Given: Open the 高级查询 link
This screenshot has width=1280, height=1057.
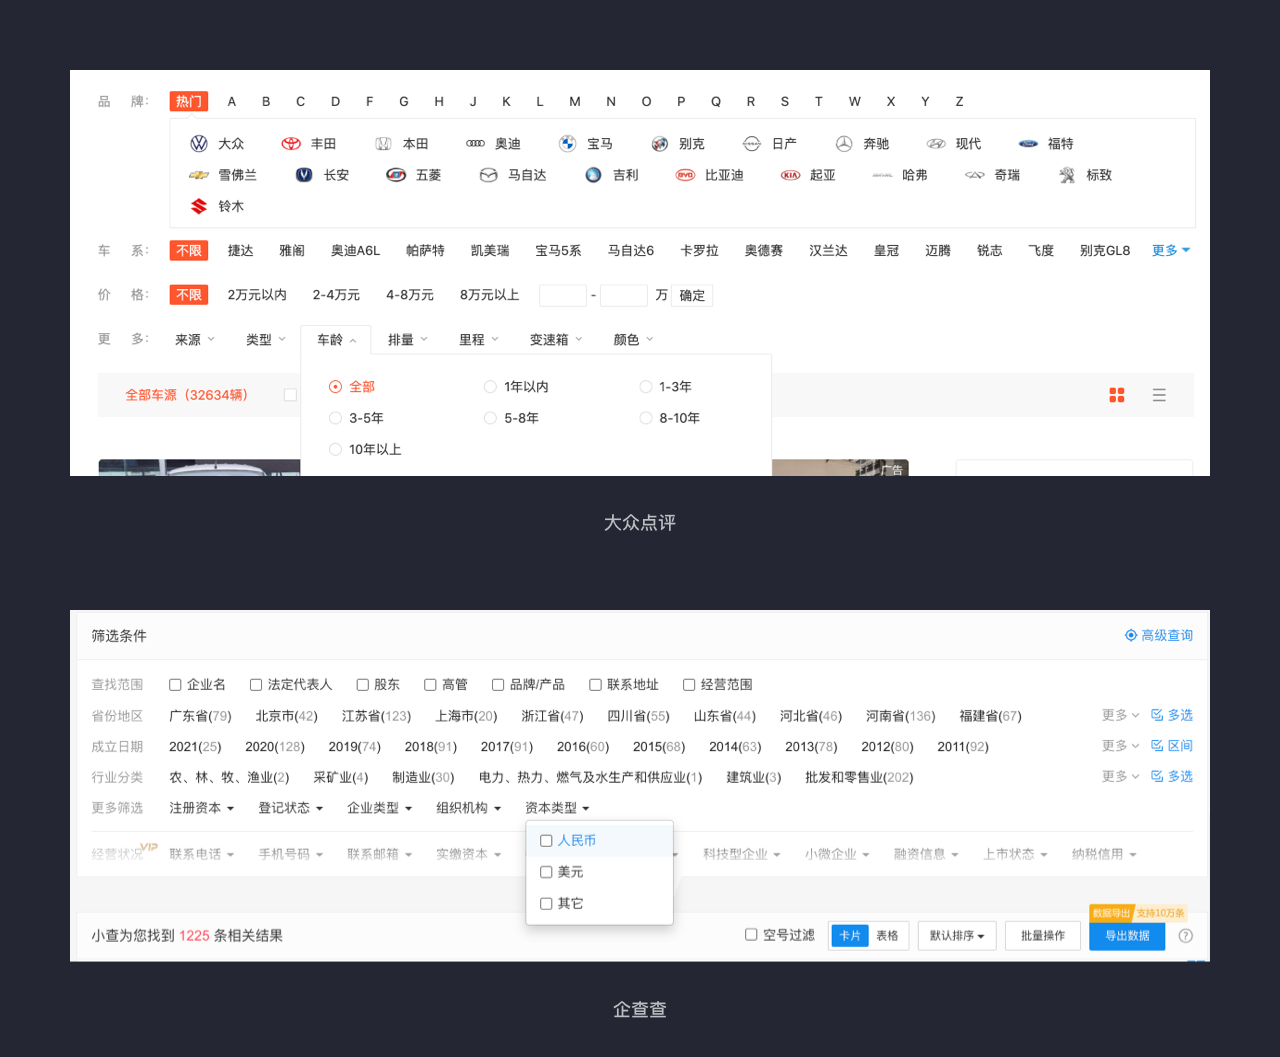Looking at the screenshot, I should point(1159,636).
